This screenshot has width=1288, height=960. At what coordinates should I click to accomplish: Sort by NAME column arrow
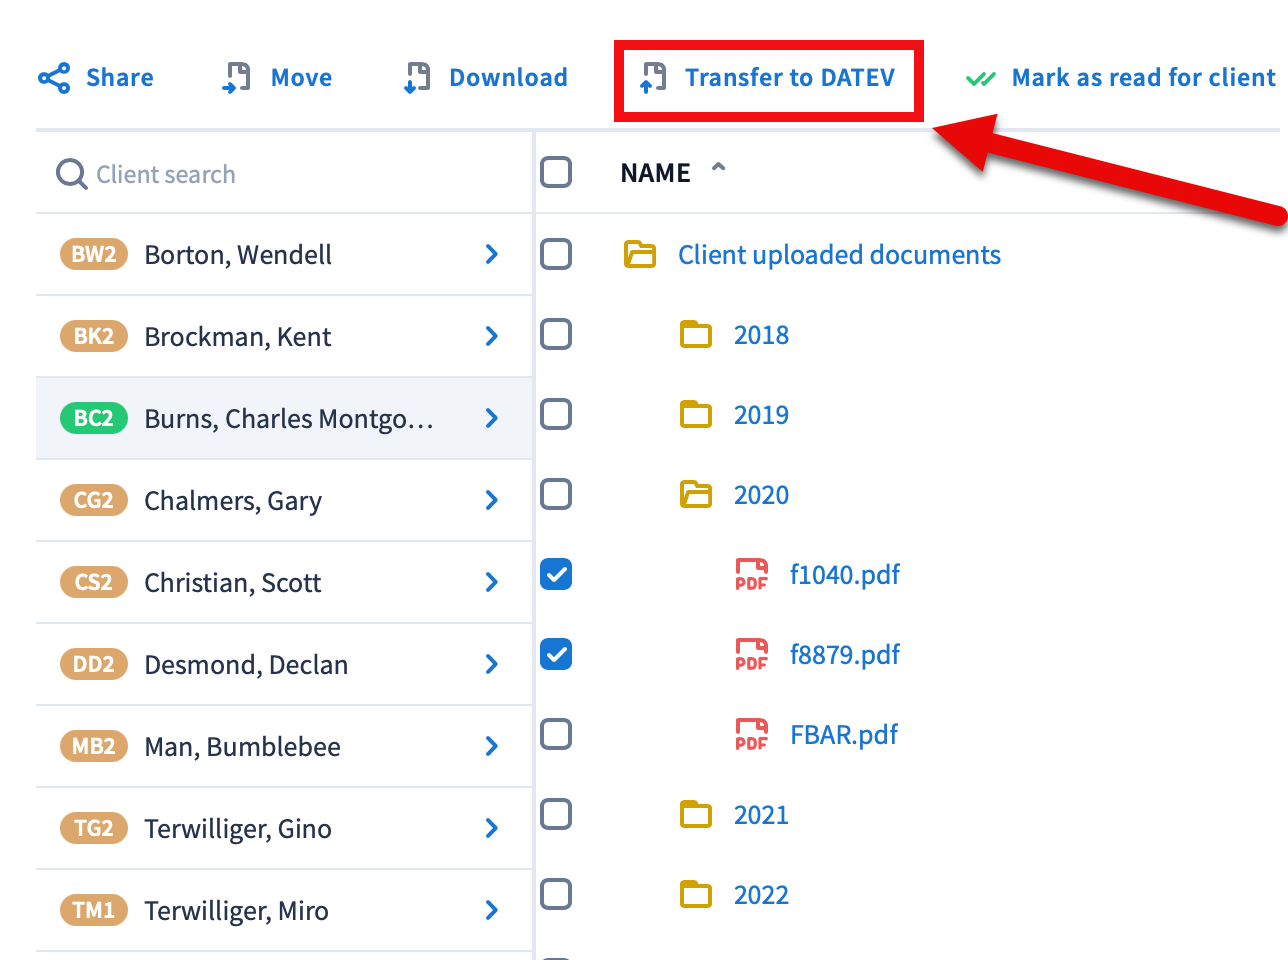718,169
